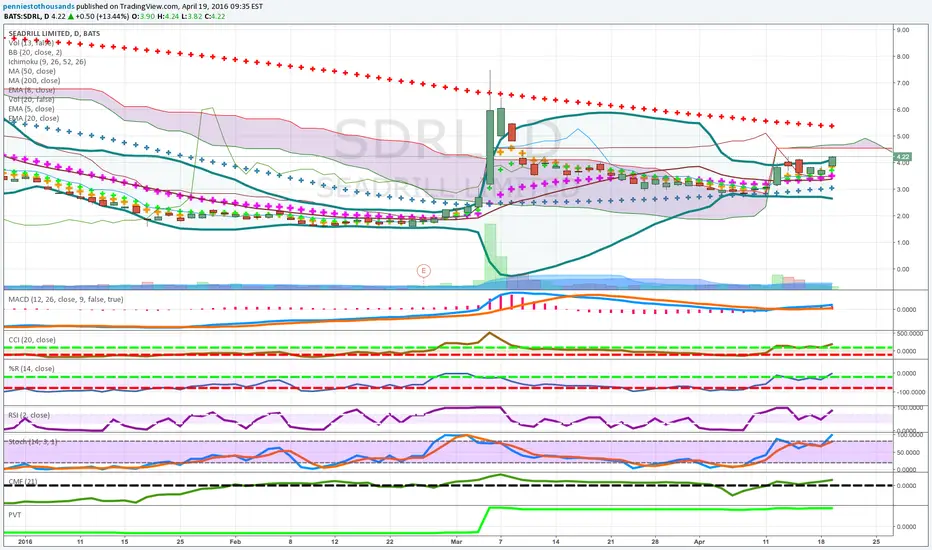The image size is (932, 550).
Task: Click the green up-arrow next to +0.50
Action: coord(70,16)
